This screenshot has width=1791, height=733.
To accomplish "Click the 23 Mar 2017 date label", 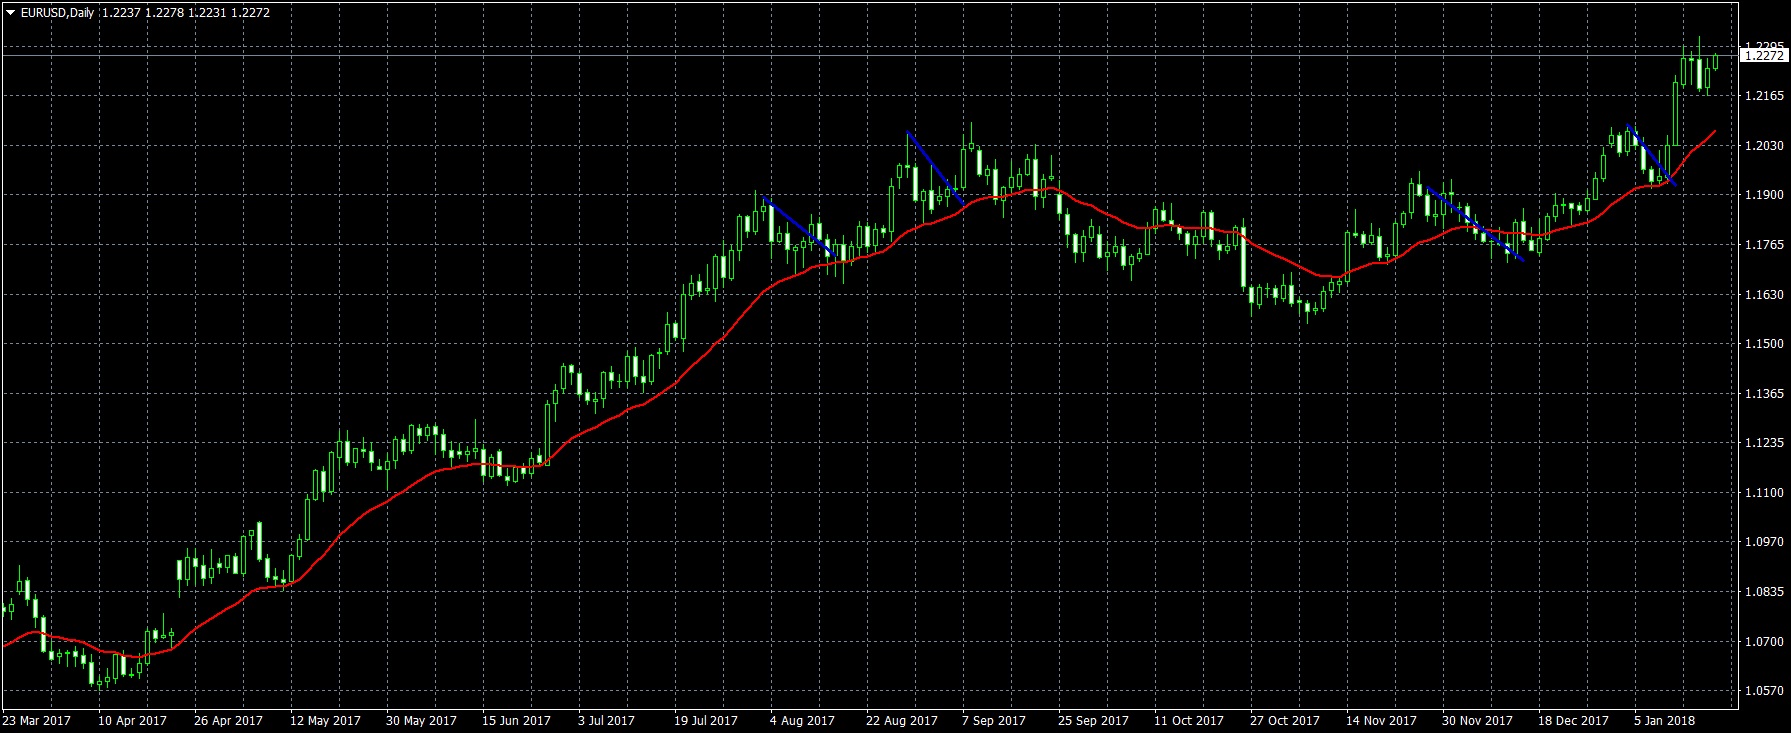I will [x=37, y=720].
